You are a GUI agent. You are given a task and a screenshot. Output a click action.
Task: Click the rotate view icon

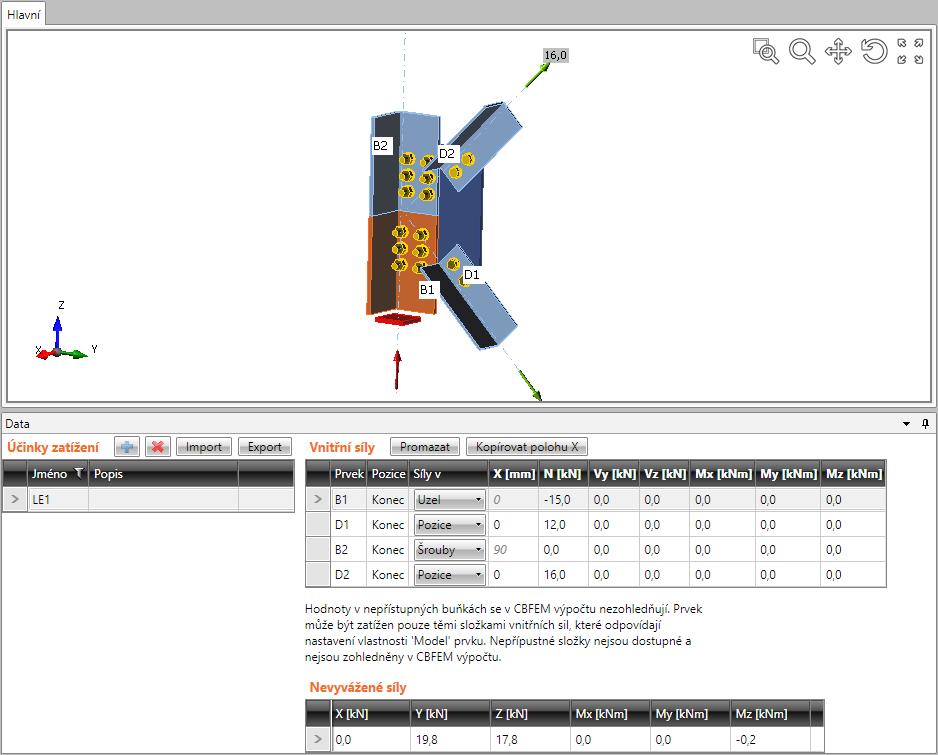pyautogui.click(x=874, y=51)
